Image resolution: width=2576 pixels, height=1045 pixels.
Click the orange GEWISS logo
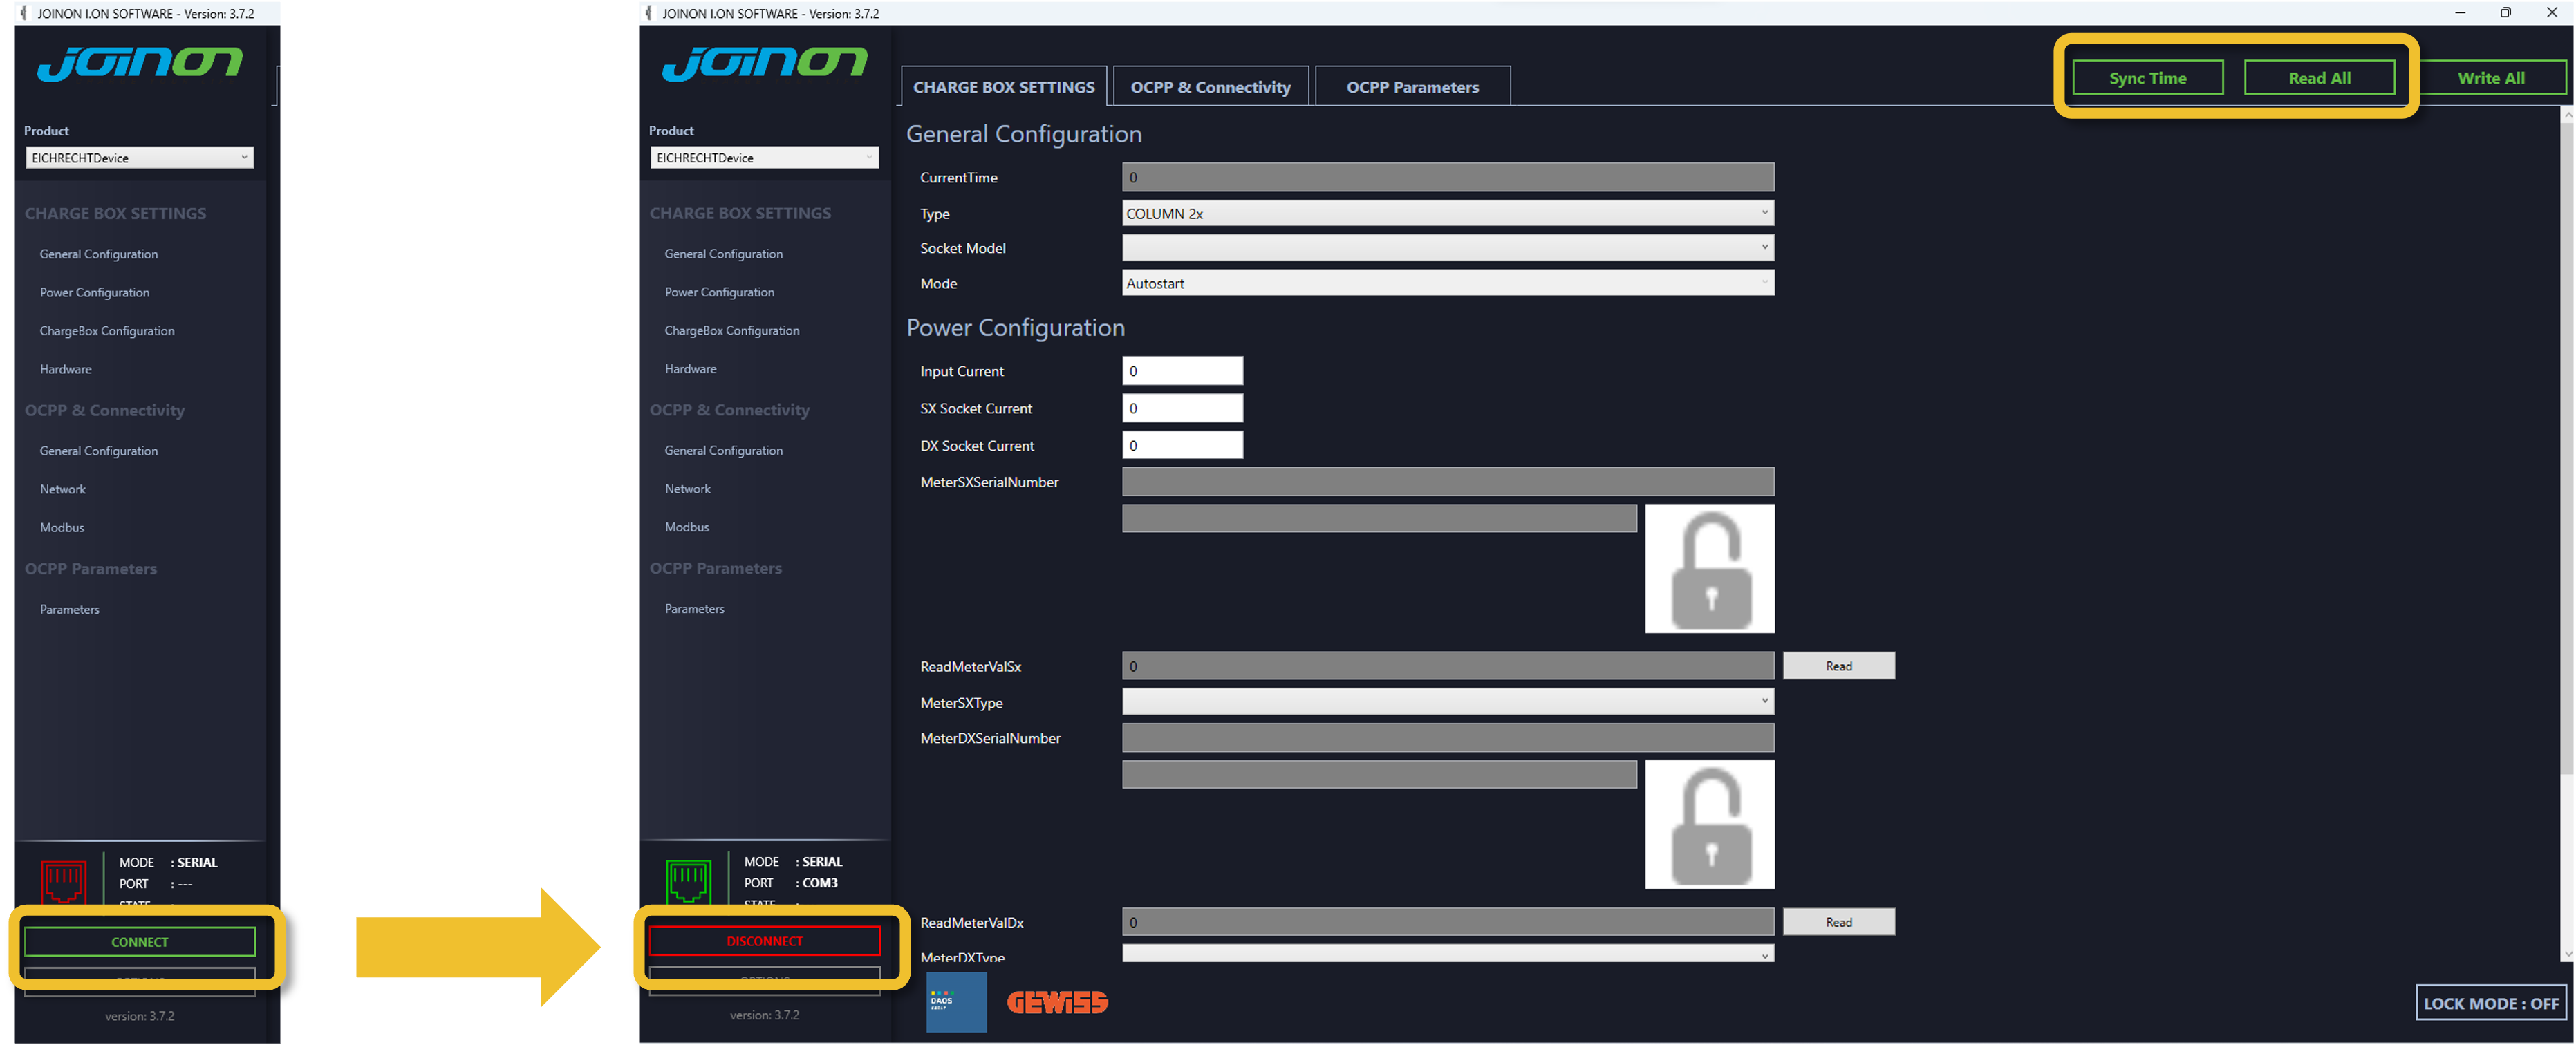(1057, 1002)
